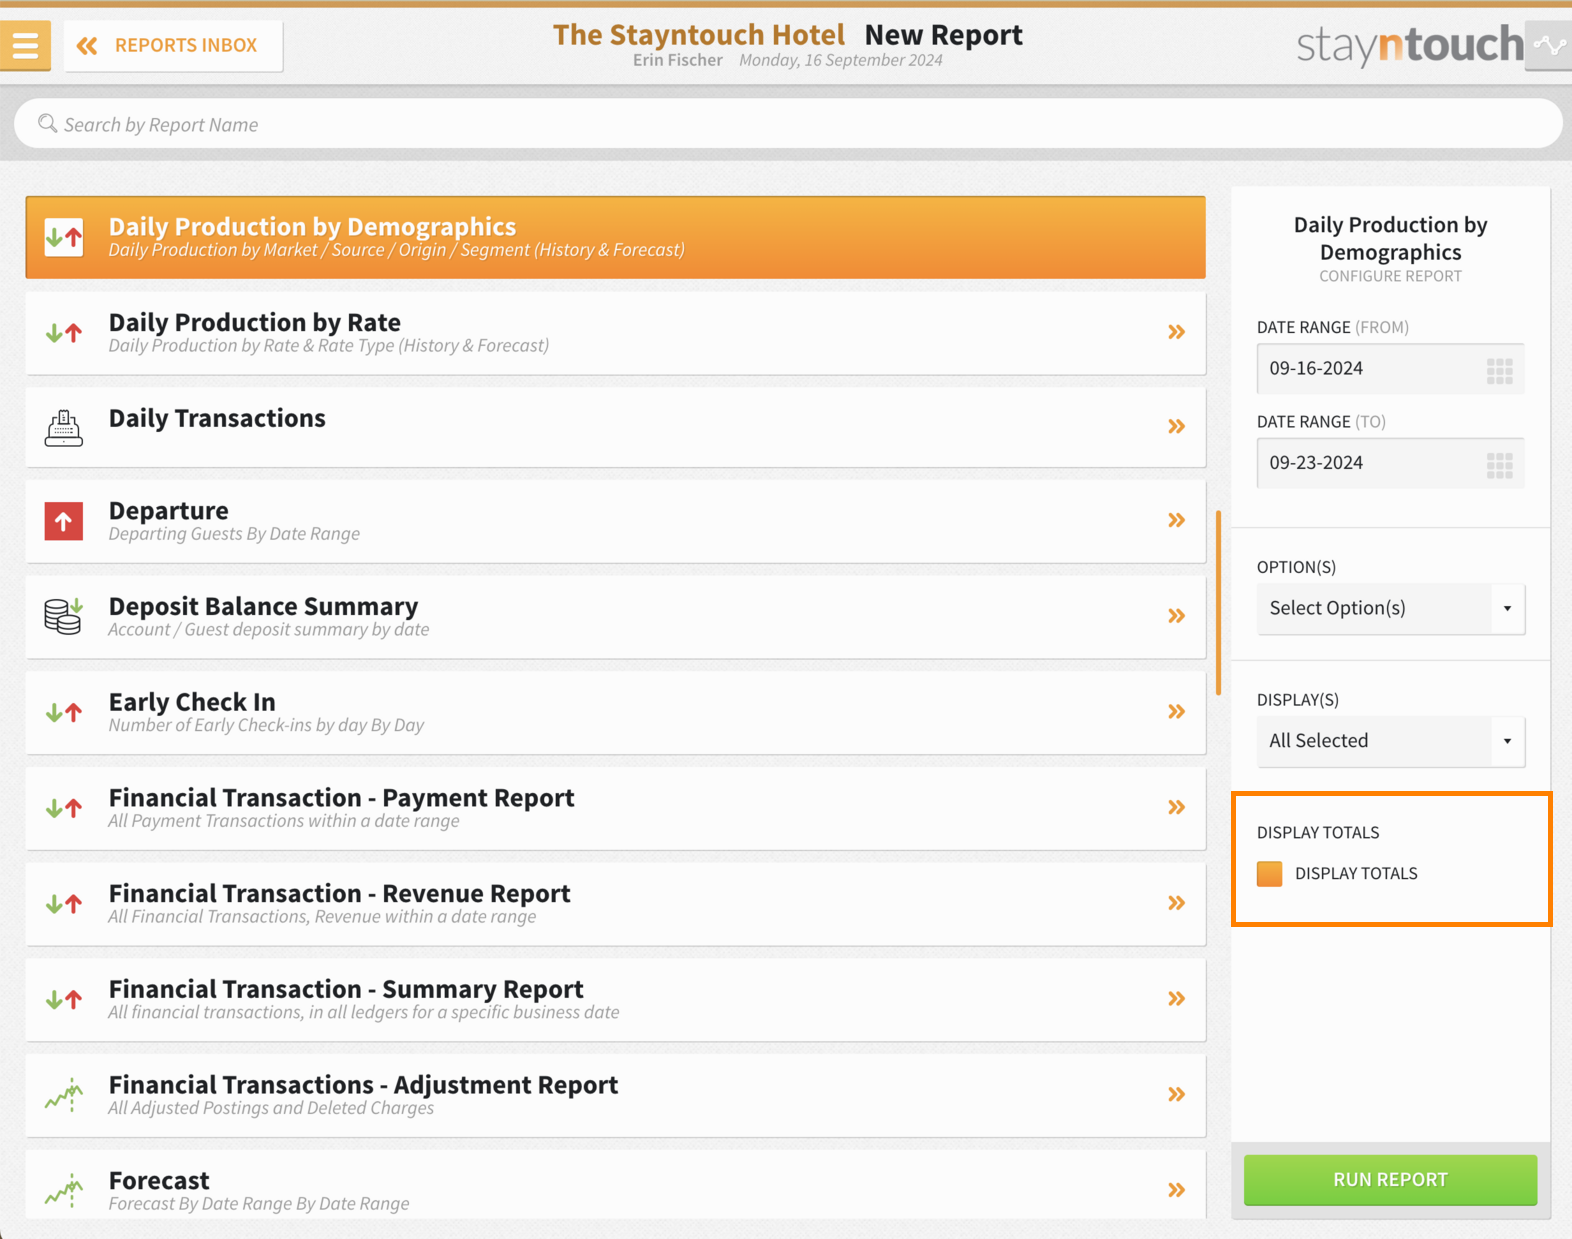Open the Display(s) All Selected dropdown
The height and width of the screenshot is (1239, 1572).
[1390, 741]
